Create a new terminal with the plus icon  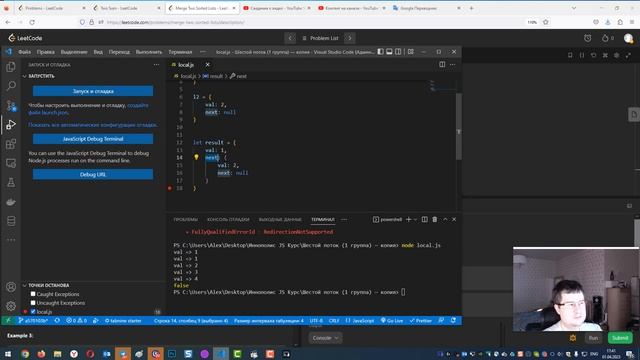point(408,219)
